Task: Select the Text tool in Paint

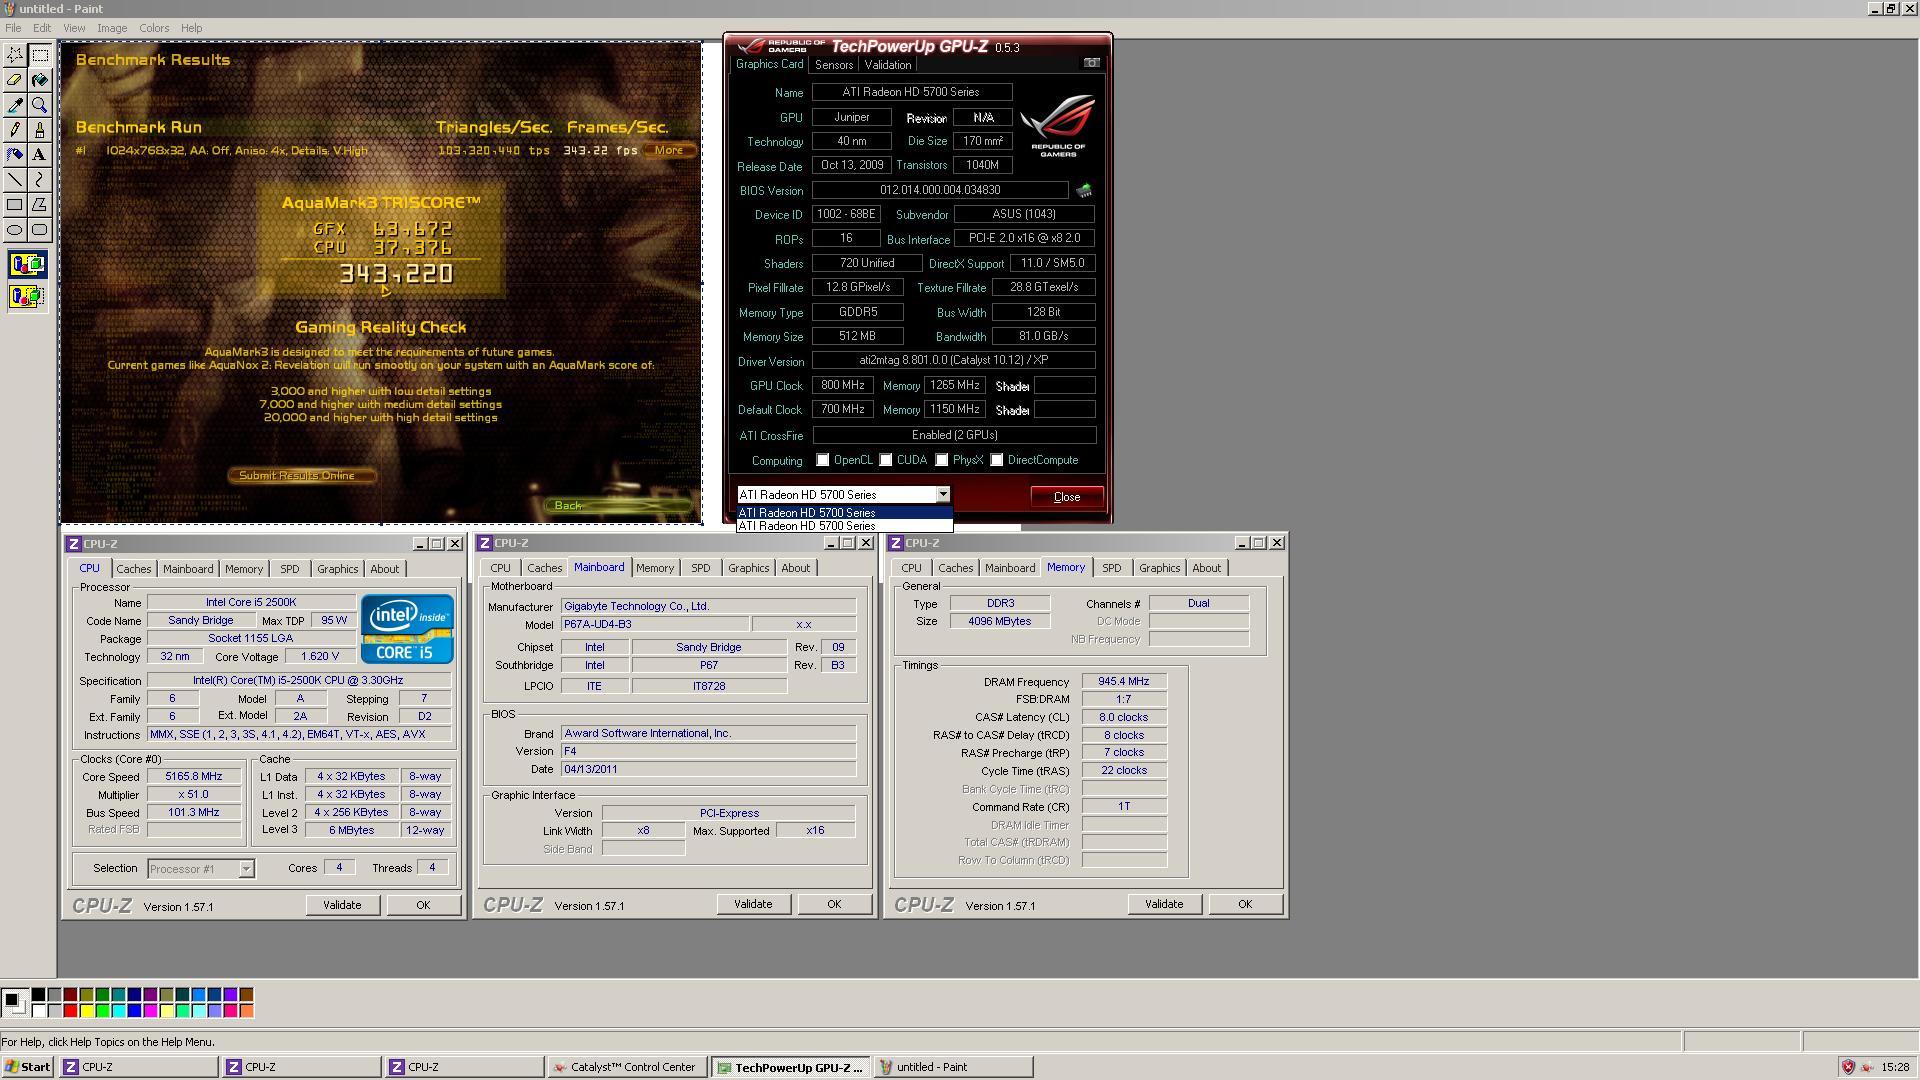Action: click(x=40, y=155)
